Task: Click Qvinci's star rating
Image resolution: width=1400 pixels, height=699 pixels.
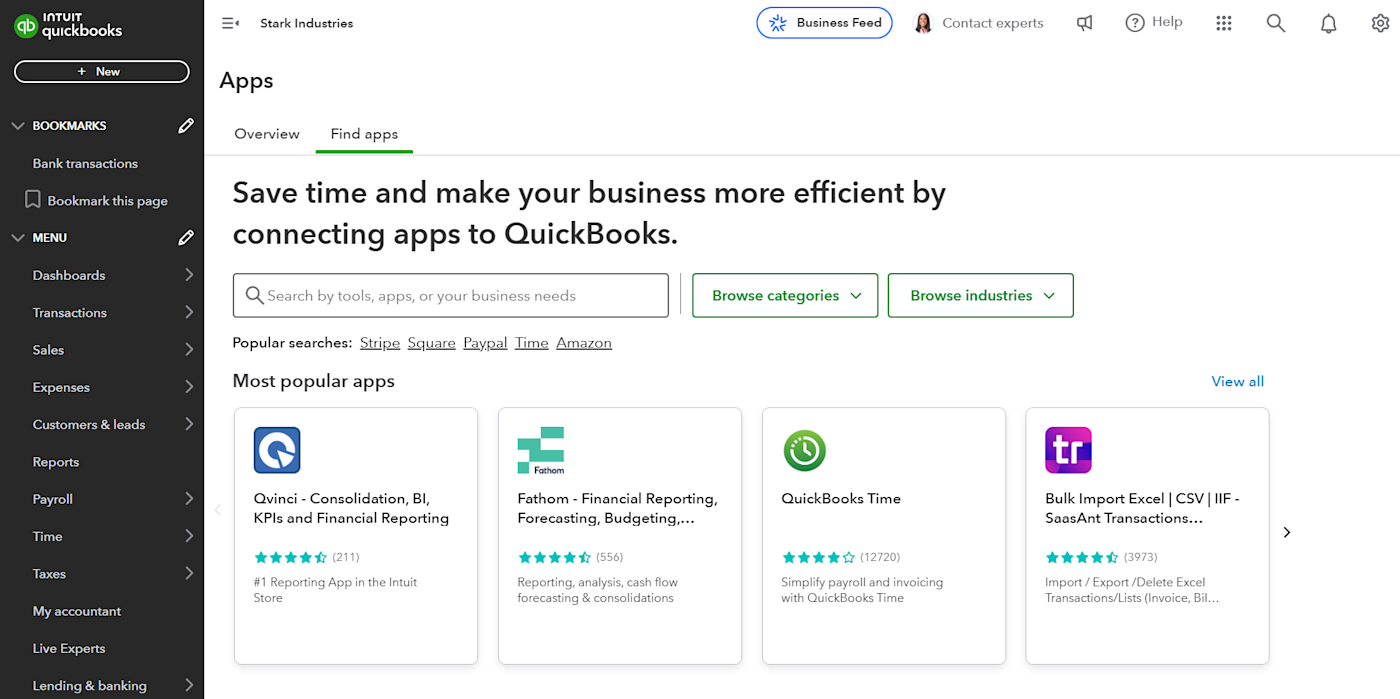Action: click(x=290, y=557)
